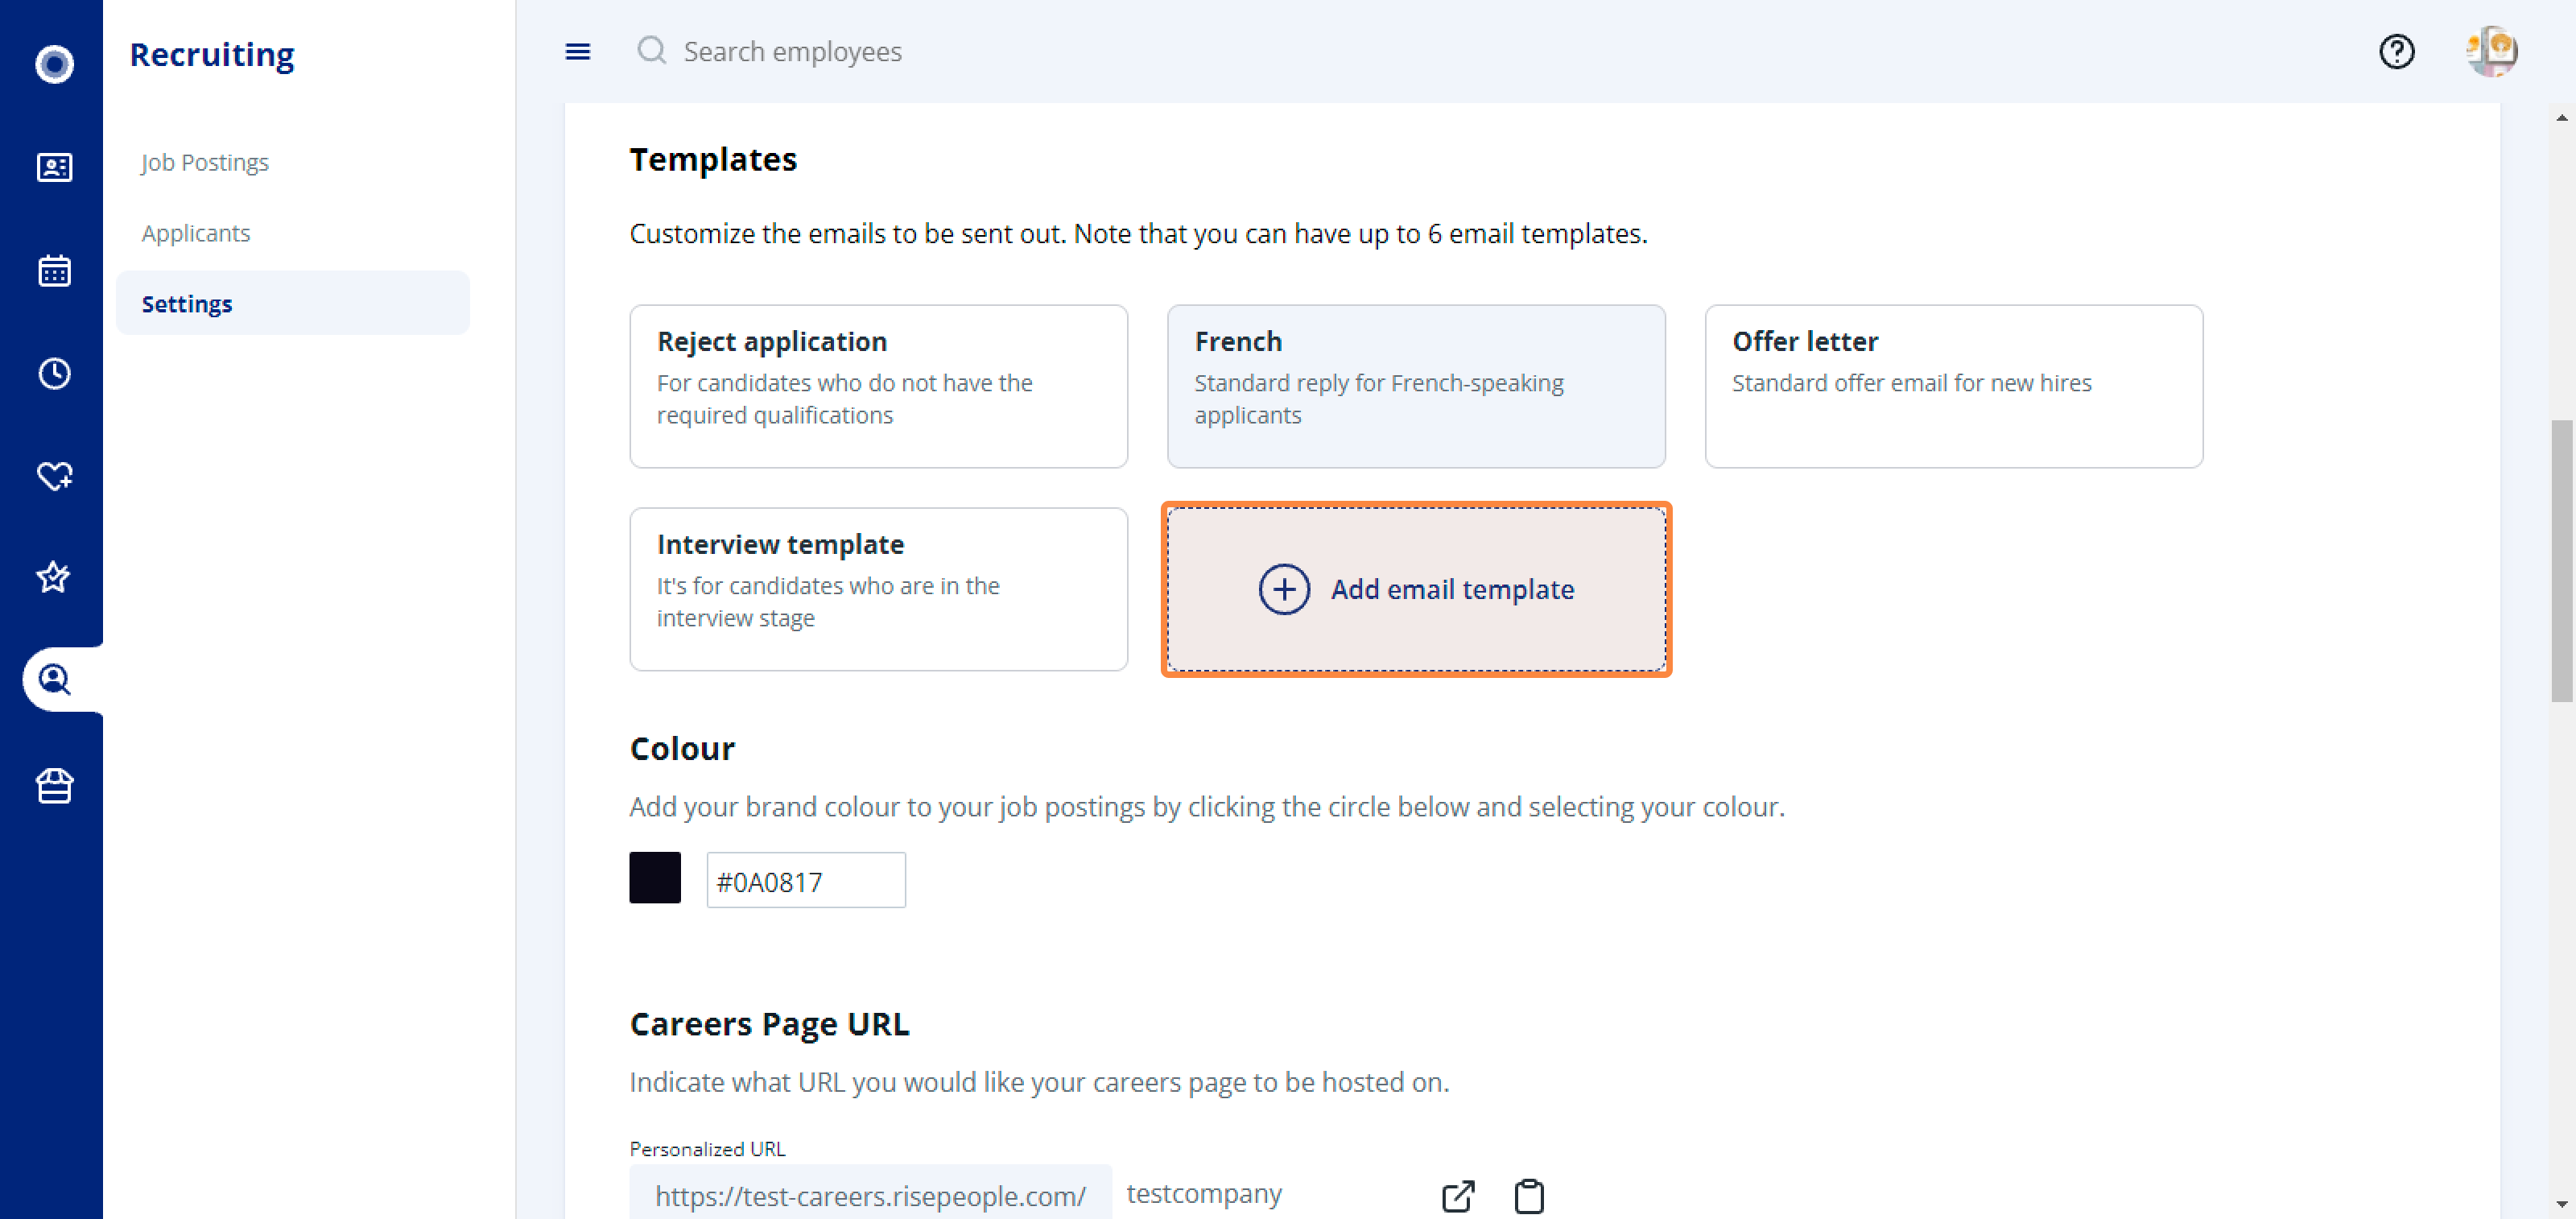
Task: Open the marketplace store icon
Action: (54, 785)
